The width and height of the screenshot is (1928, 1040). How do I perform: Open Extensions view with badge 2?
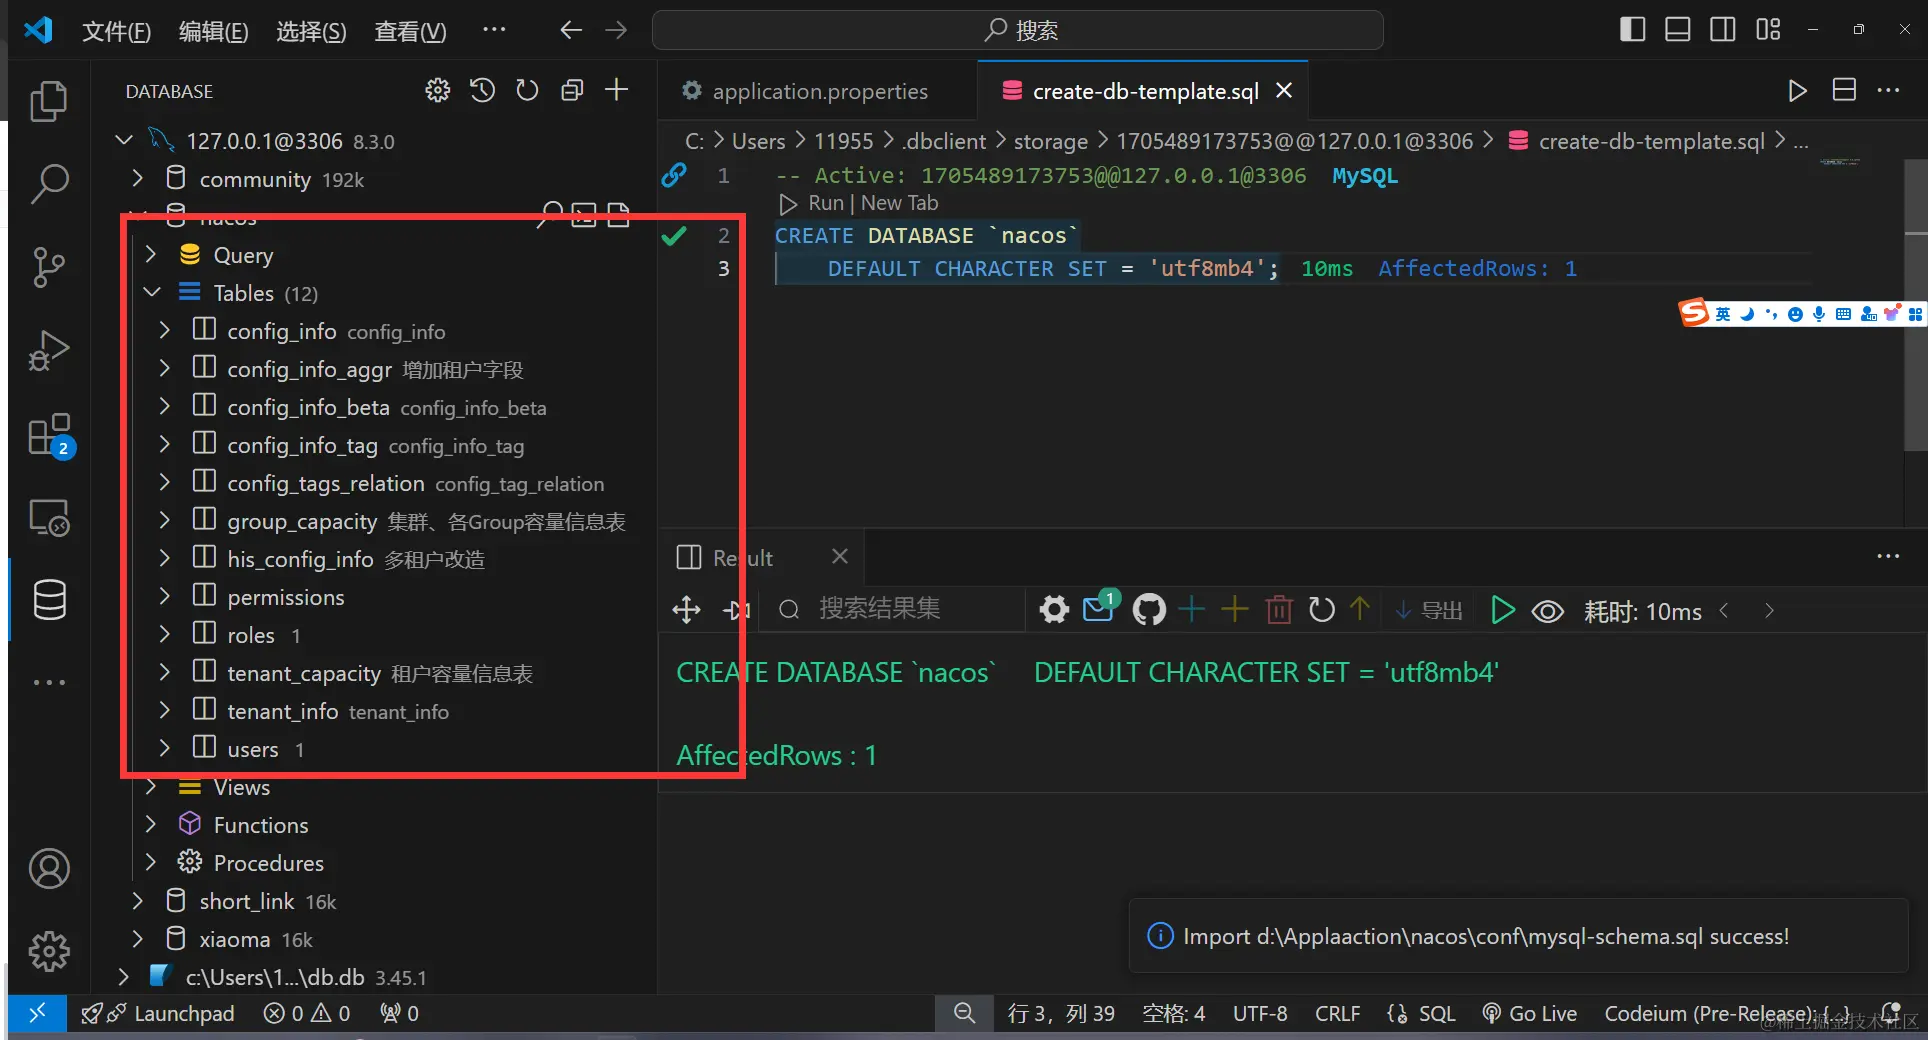coord(49,435)
